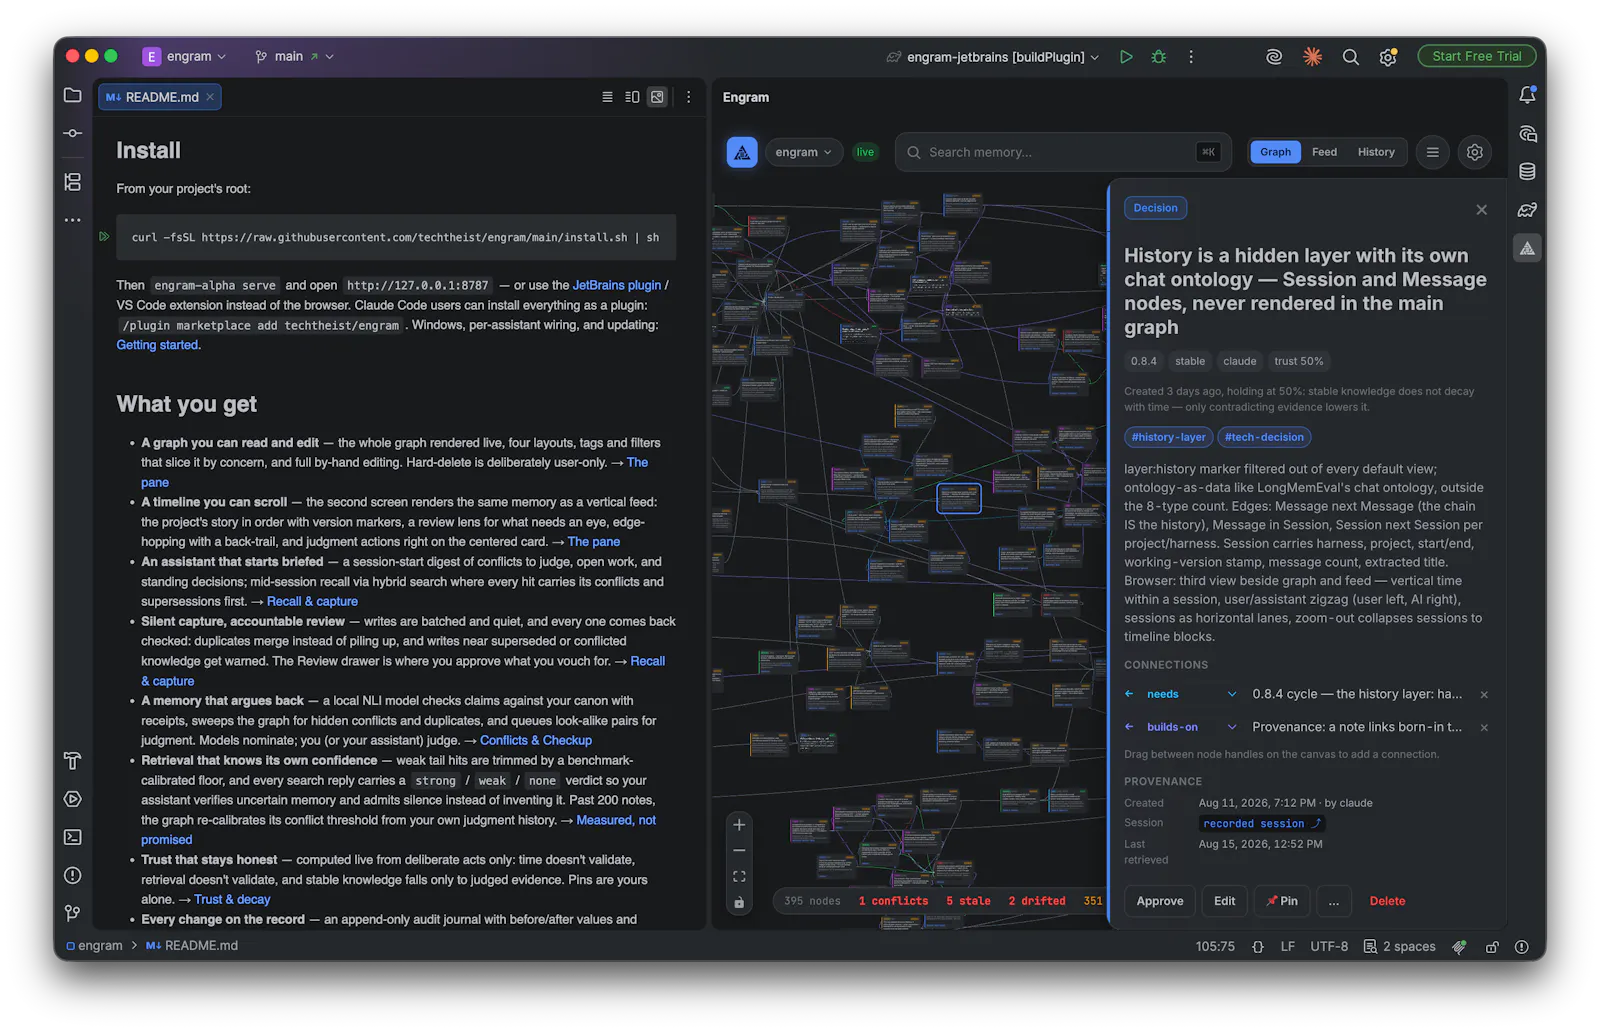Open the engram memory store dropdown
The height and width of the screenshot is (1032, 1600).
point(804,152)
